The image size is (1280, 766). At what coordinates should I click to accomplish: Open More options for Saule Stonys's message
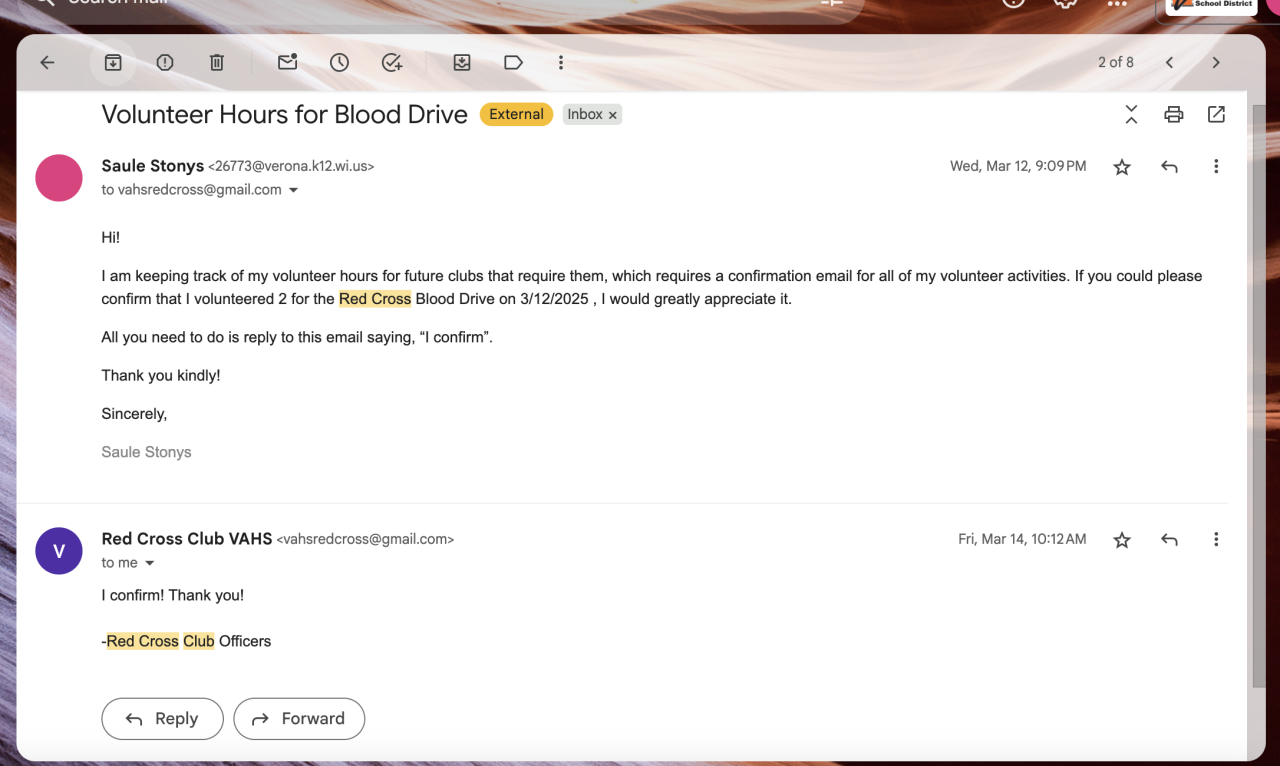1216,167
